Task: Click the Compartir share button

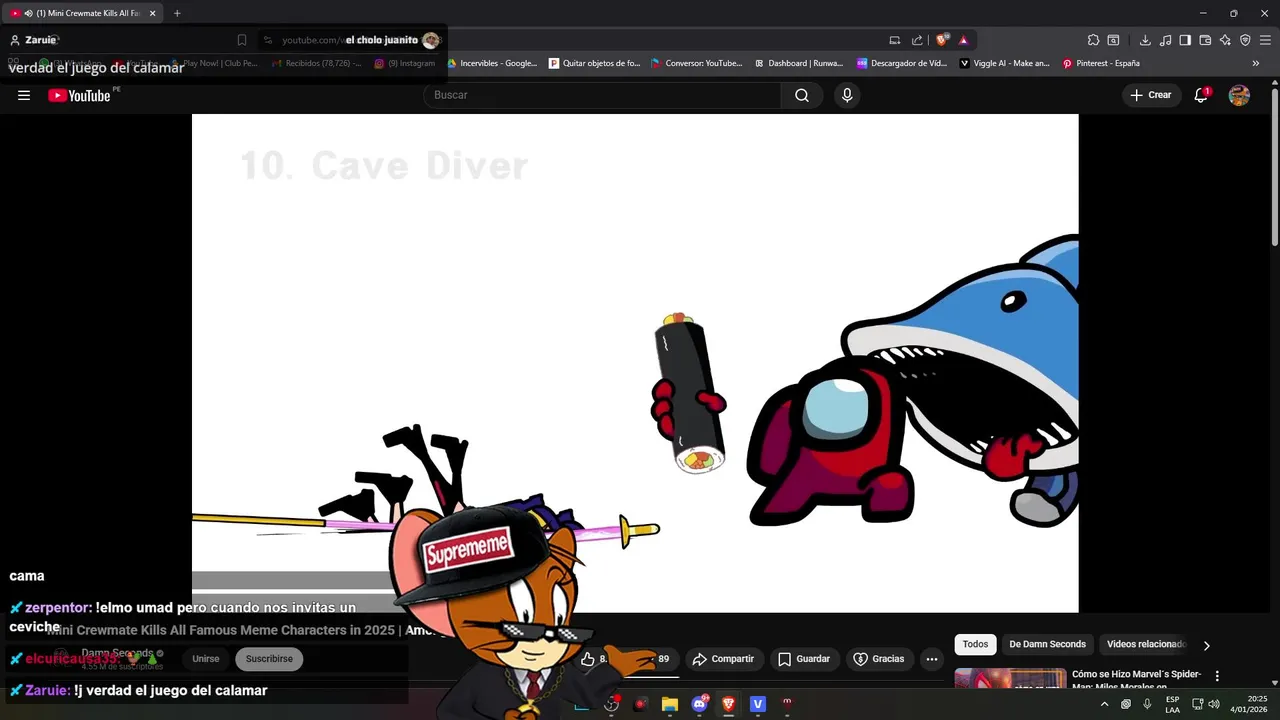Action: pos(724,659)
